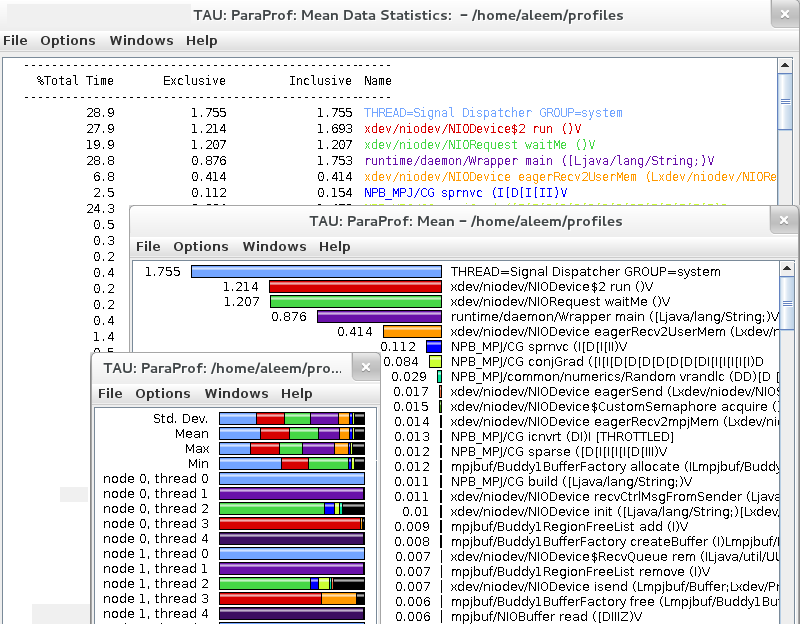Open Options menu in ParaProf Mean window
This screenshot has width=800, height=624.
201,246
